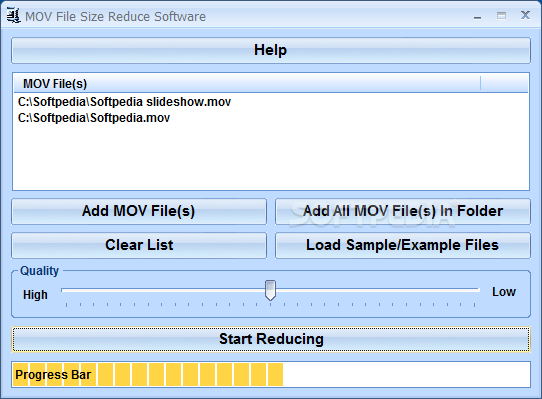Select C:\Softpedia\Softpedia.mov entry
Screen dimensions: 542x399
point(94,118)
